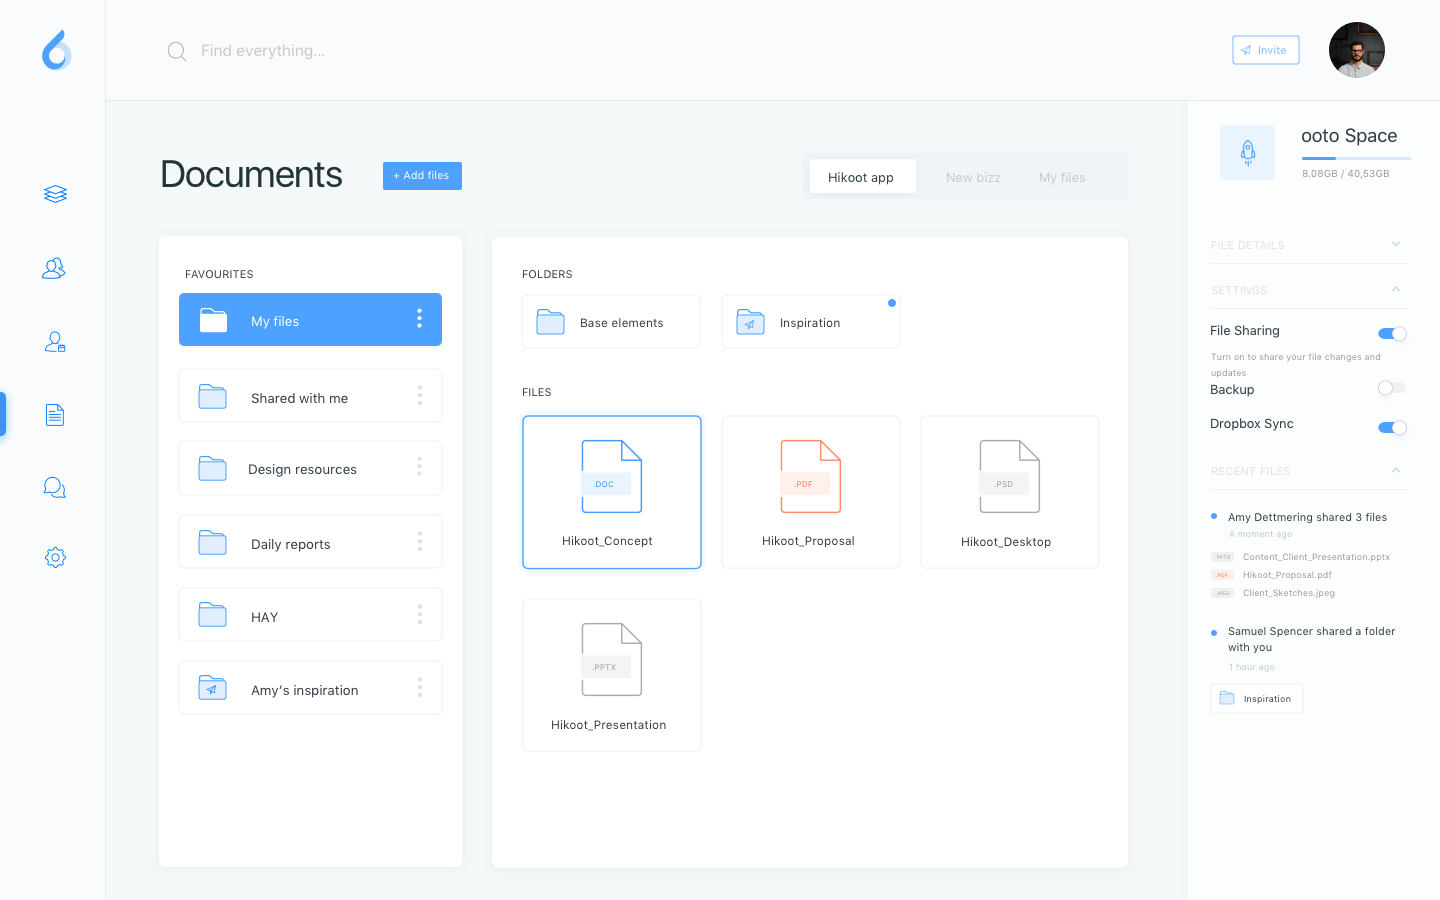Screen dimensions: 1440x900
Task: Disable the Dropbox Sync switch
Action: pyautogui.click(x=1392, y=428)
